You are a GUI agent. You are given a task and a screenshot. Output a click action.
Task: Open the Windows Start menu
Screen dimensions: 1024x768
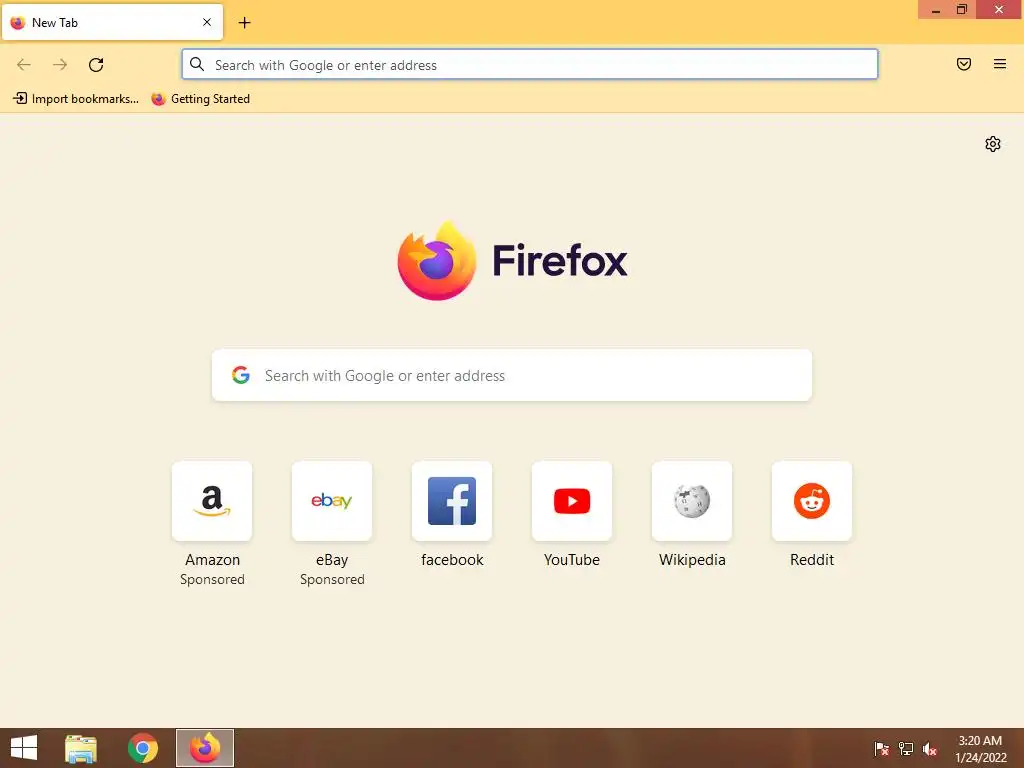point(24,748)
